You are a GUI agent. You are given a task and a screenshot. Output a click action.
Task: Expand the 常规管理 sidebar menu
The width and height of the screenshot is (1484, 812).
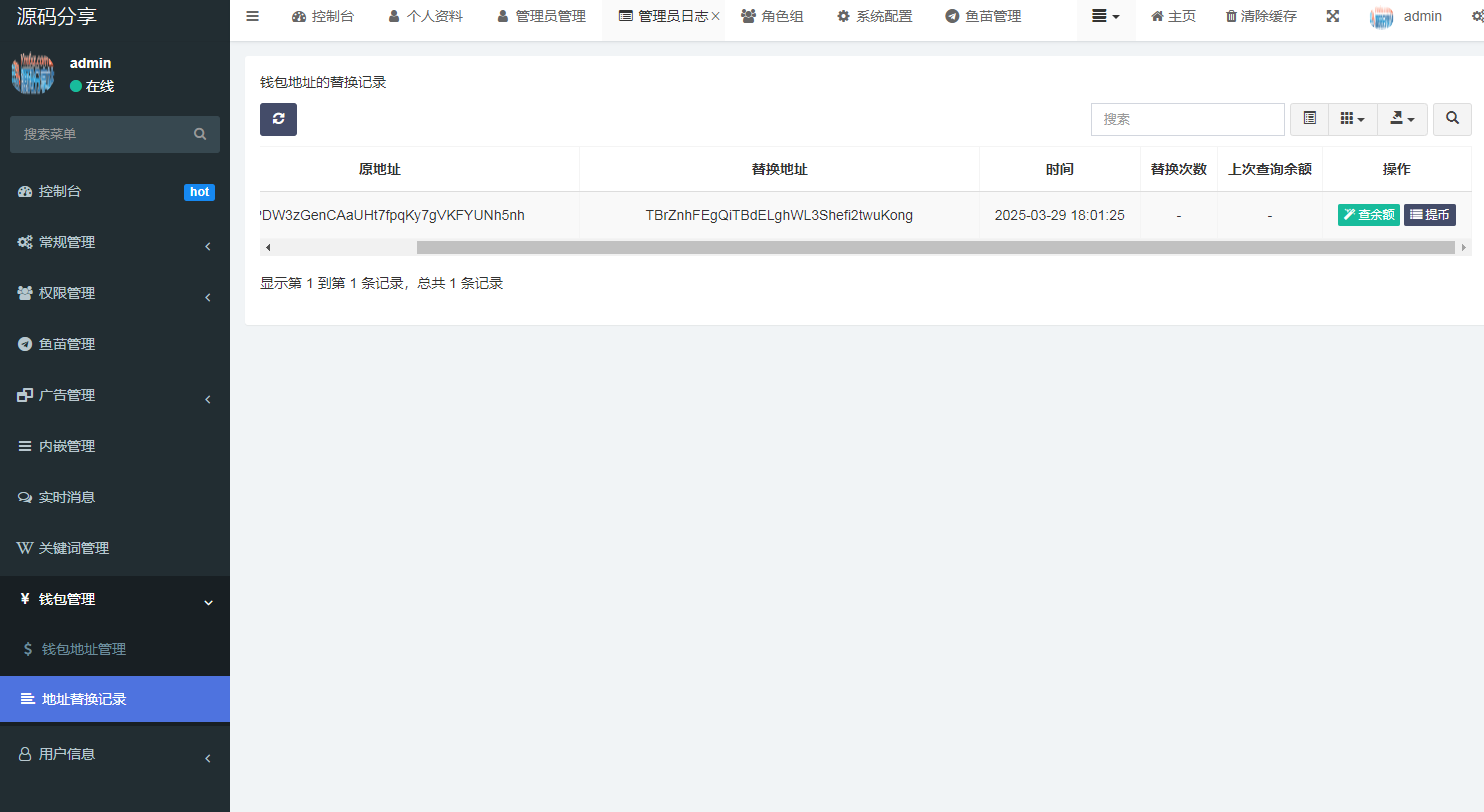tap(115, 242)
